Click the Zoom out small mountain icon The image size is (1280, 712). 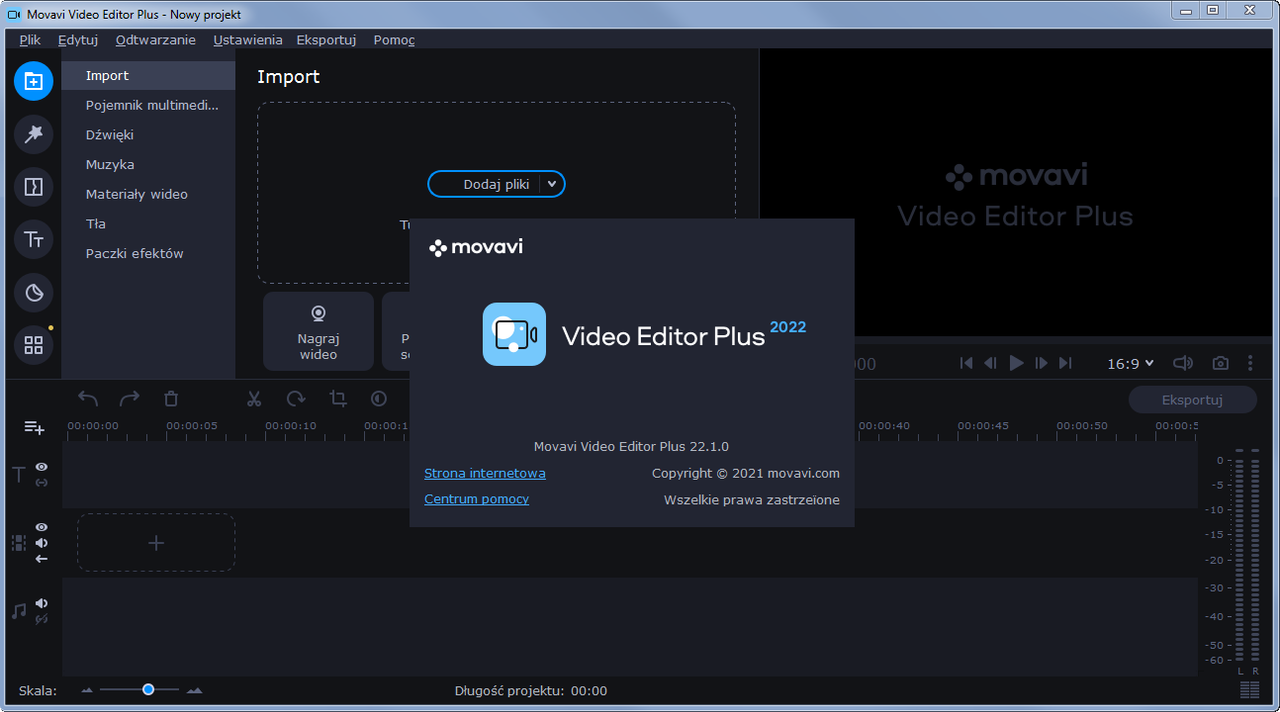pos(87,690)
